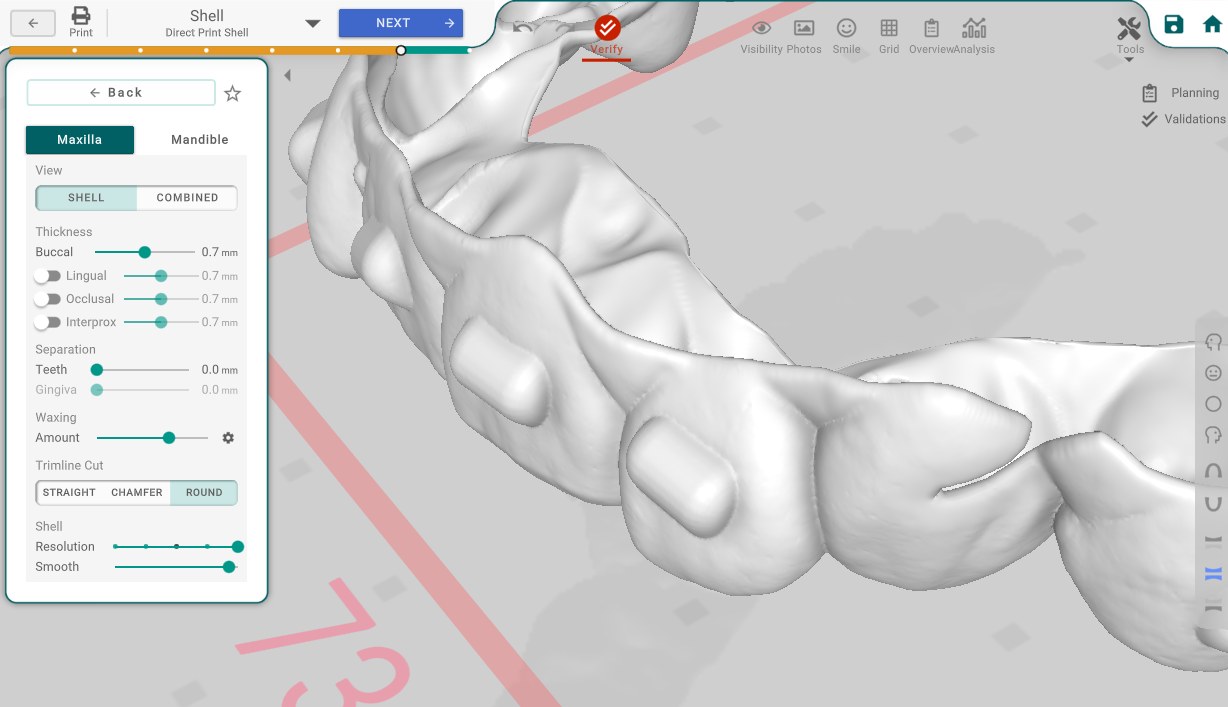1228x707 pixels.
Task: Select the left-facing head profile view
Action: pos(1213,342)
